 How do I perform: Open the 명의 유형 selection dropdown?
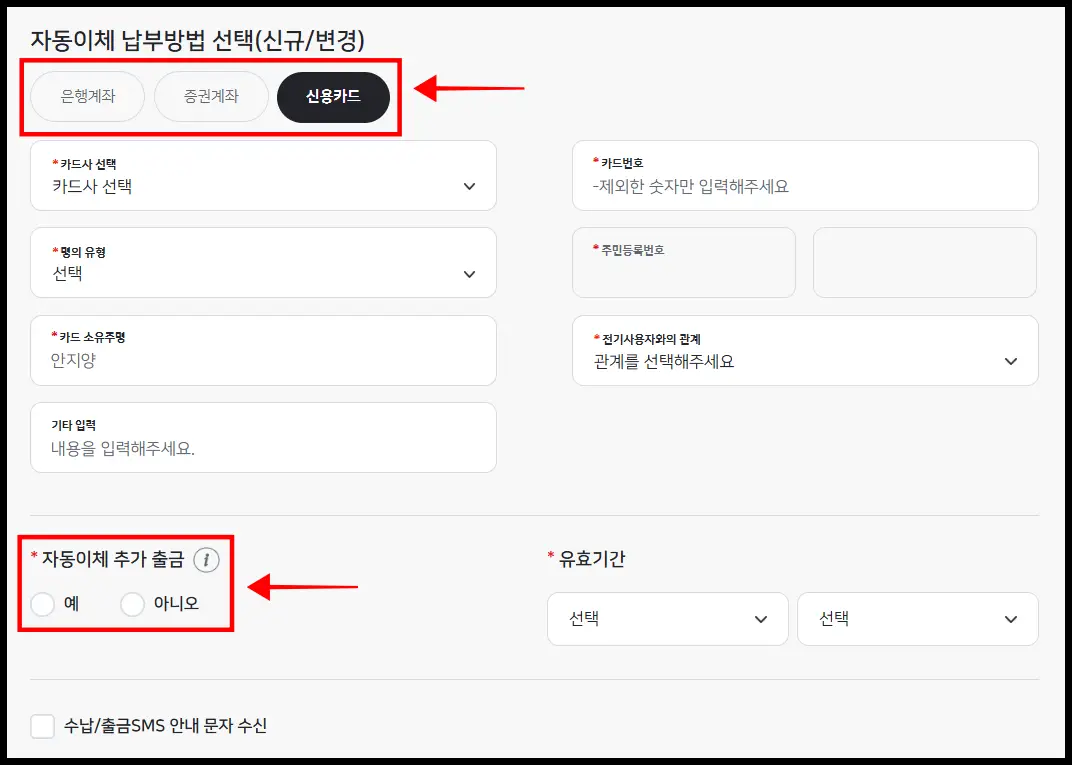coord(264,263)
